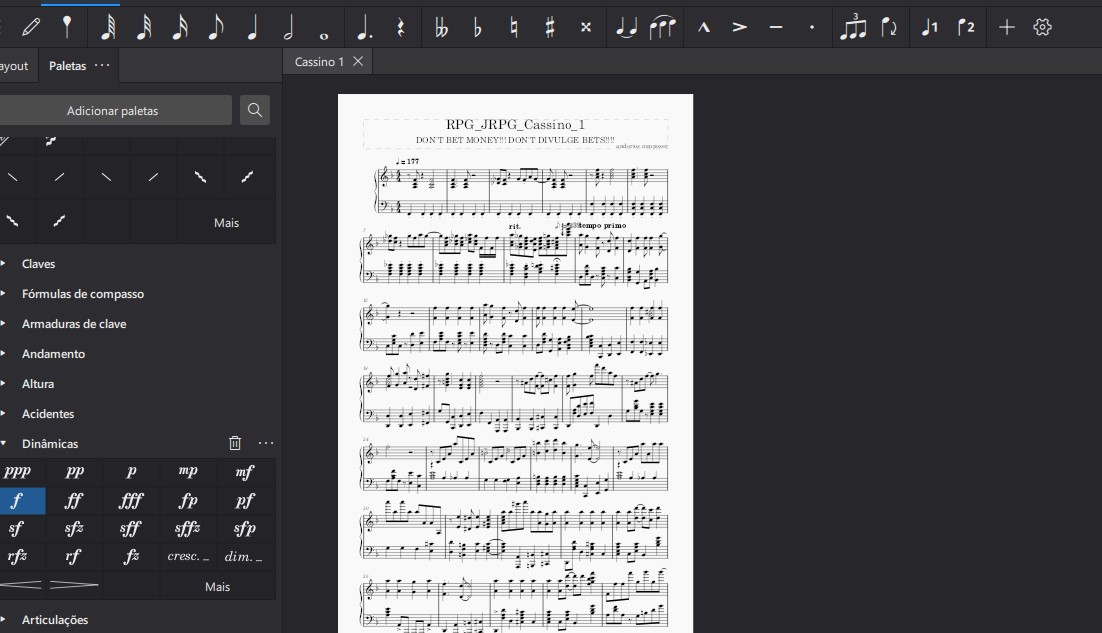Click Mais below the line palette
Image resolution: width=1102 pixels, height=633 pixels.
[x=226, y=223]
